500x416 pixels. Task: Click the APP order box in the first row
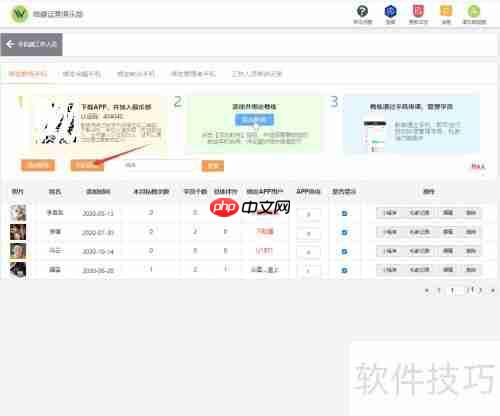[x=308, y=214]
